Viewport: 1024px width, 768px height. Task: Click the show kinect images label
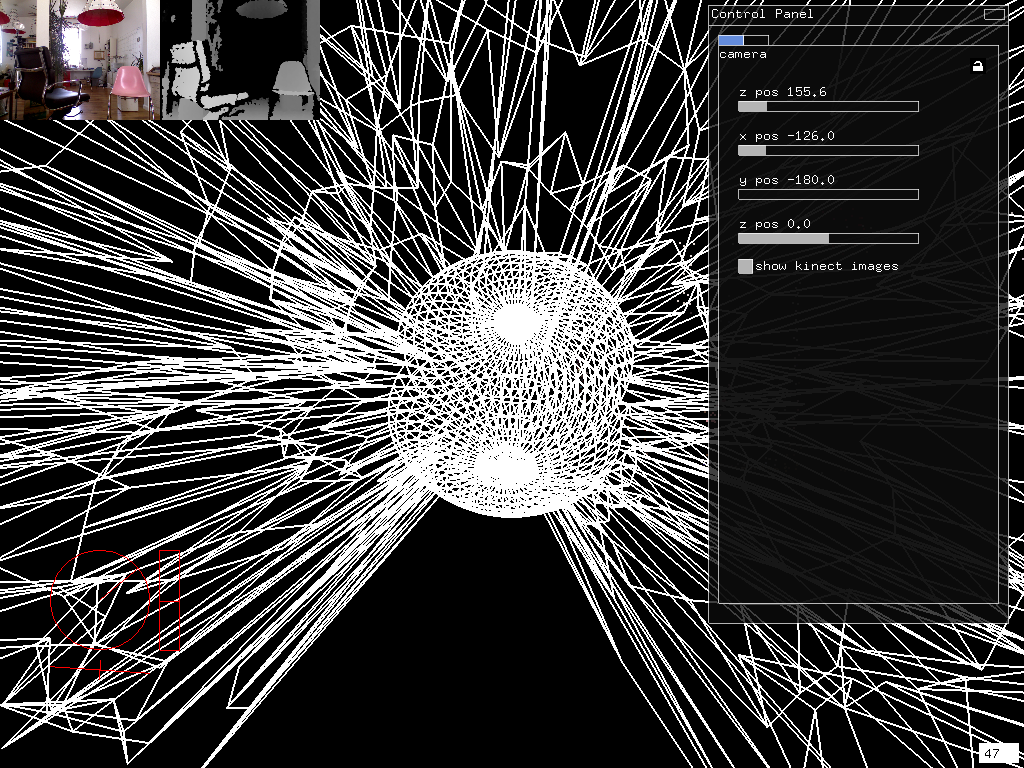[827, 266]
